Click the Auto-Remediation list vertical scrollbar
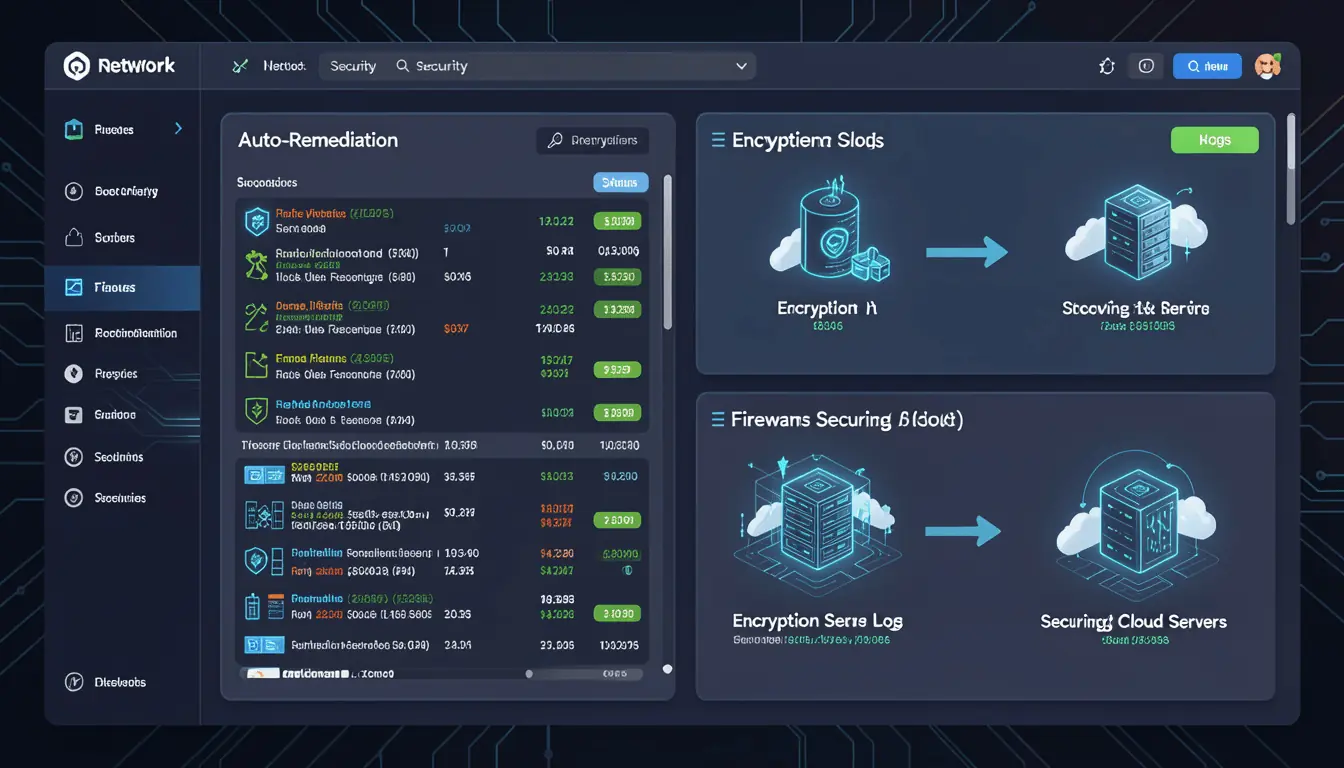This screenshot has width=1344, height=768. coord(668,252)
